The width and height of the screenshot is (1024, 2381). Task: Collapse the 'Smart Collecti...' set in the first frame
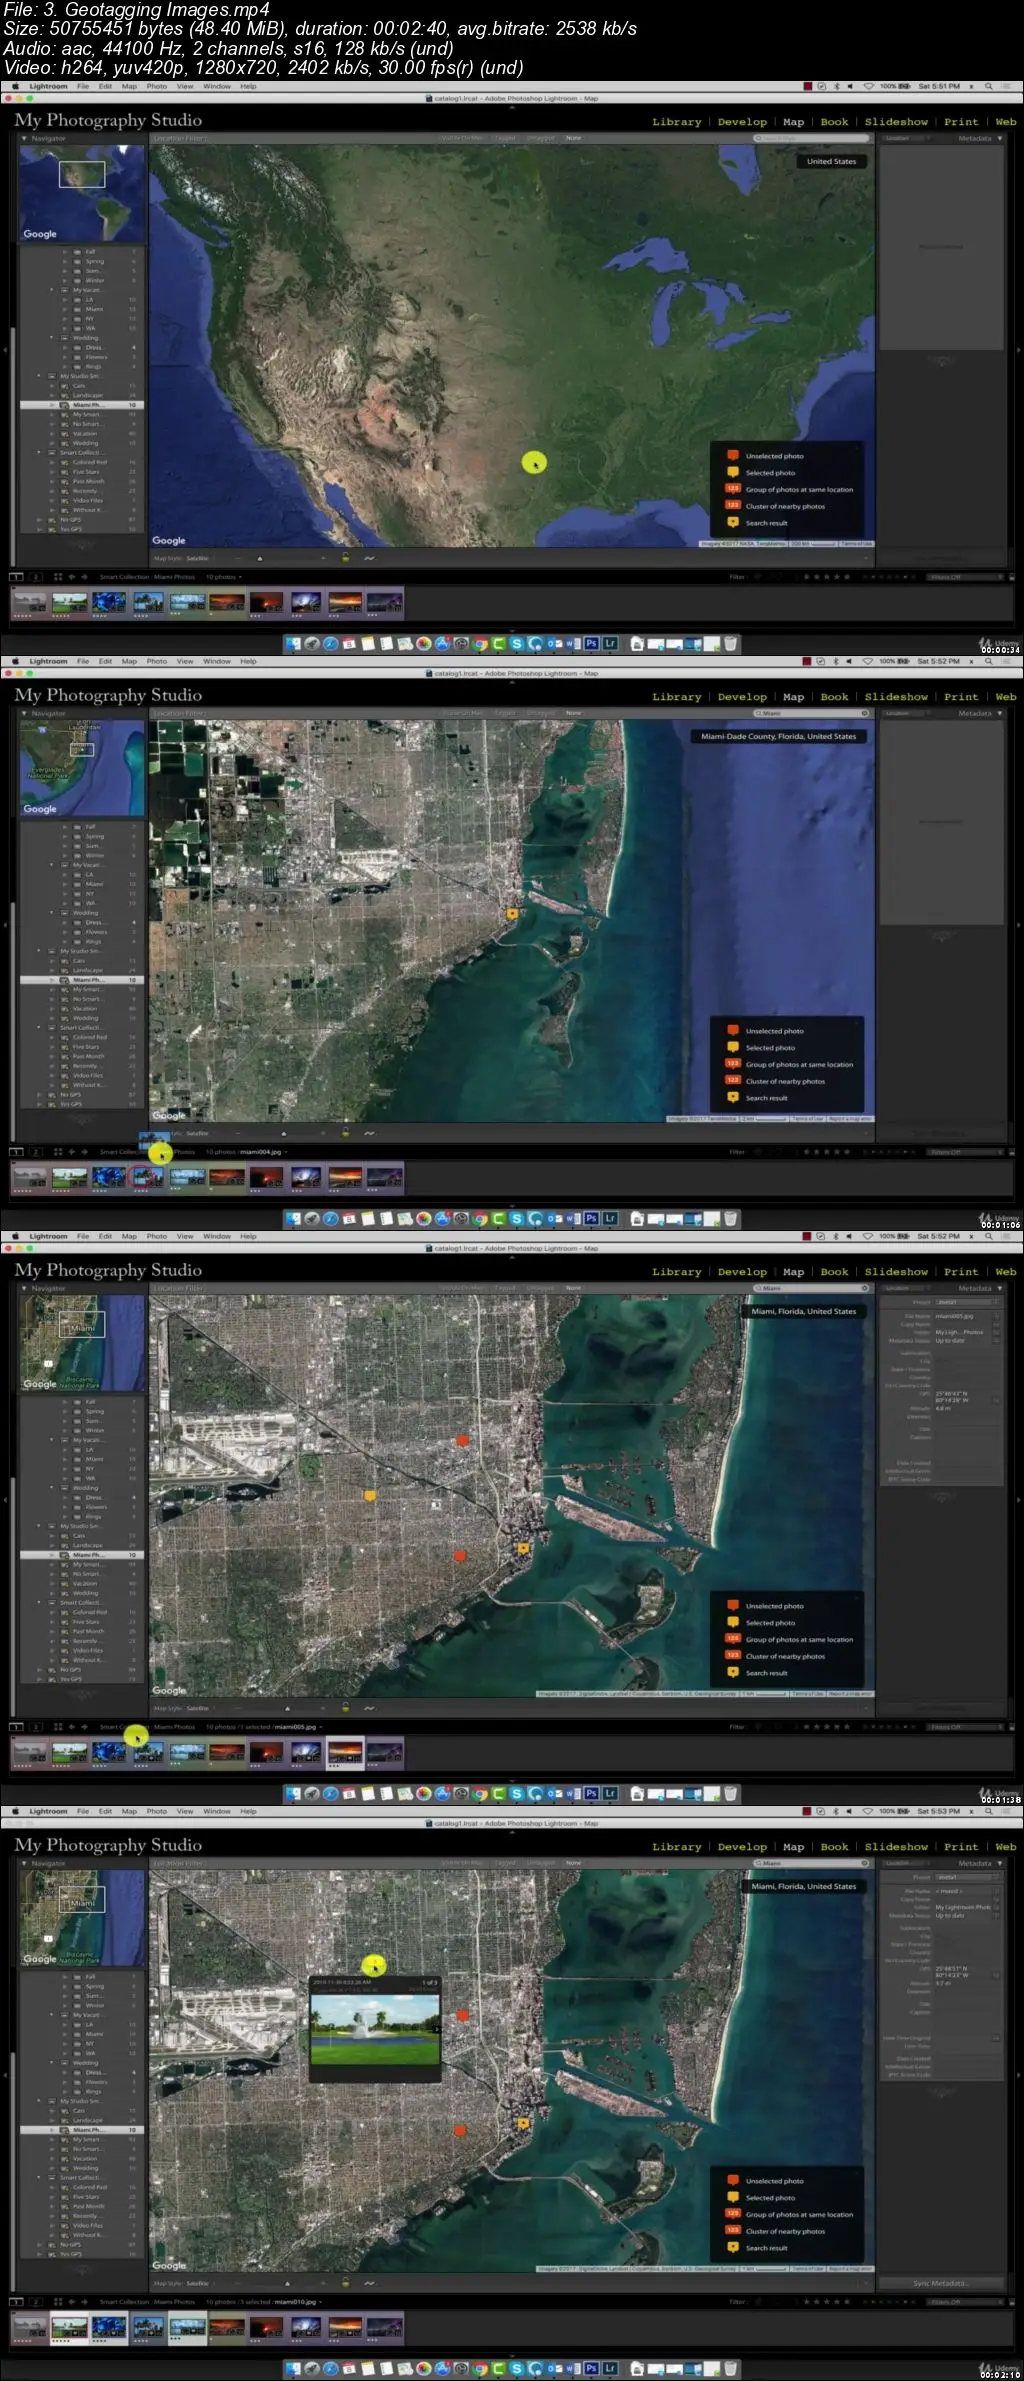[x=40, y=452]
